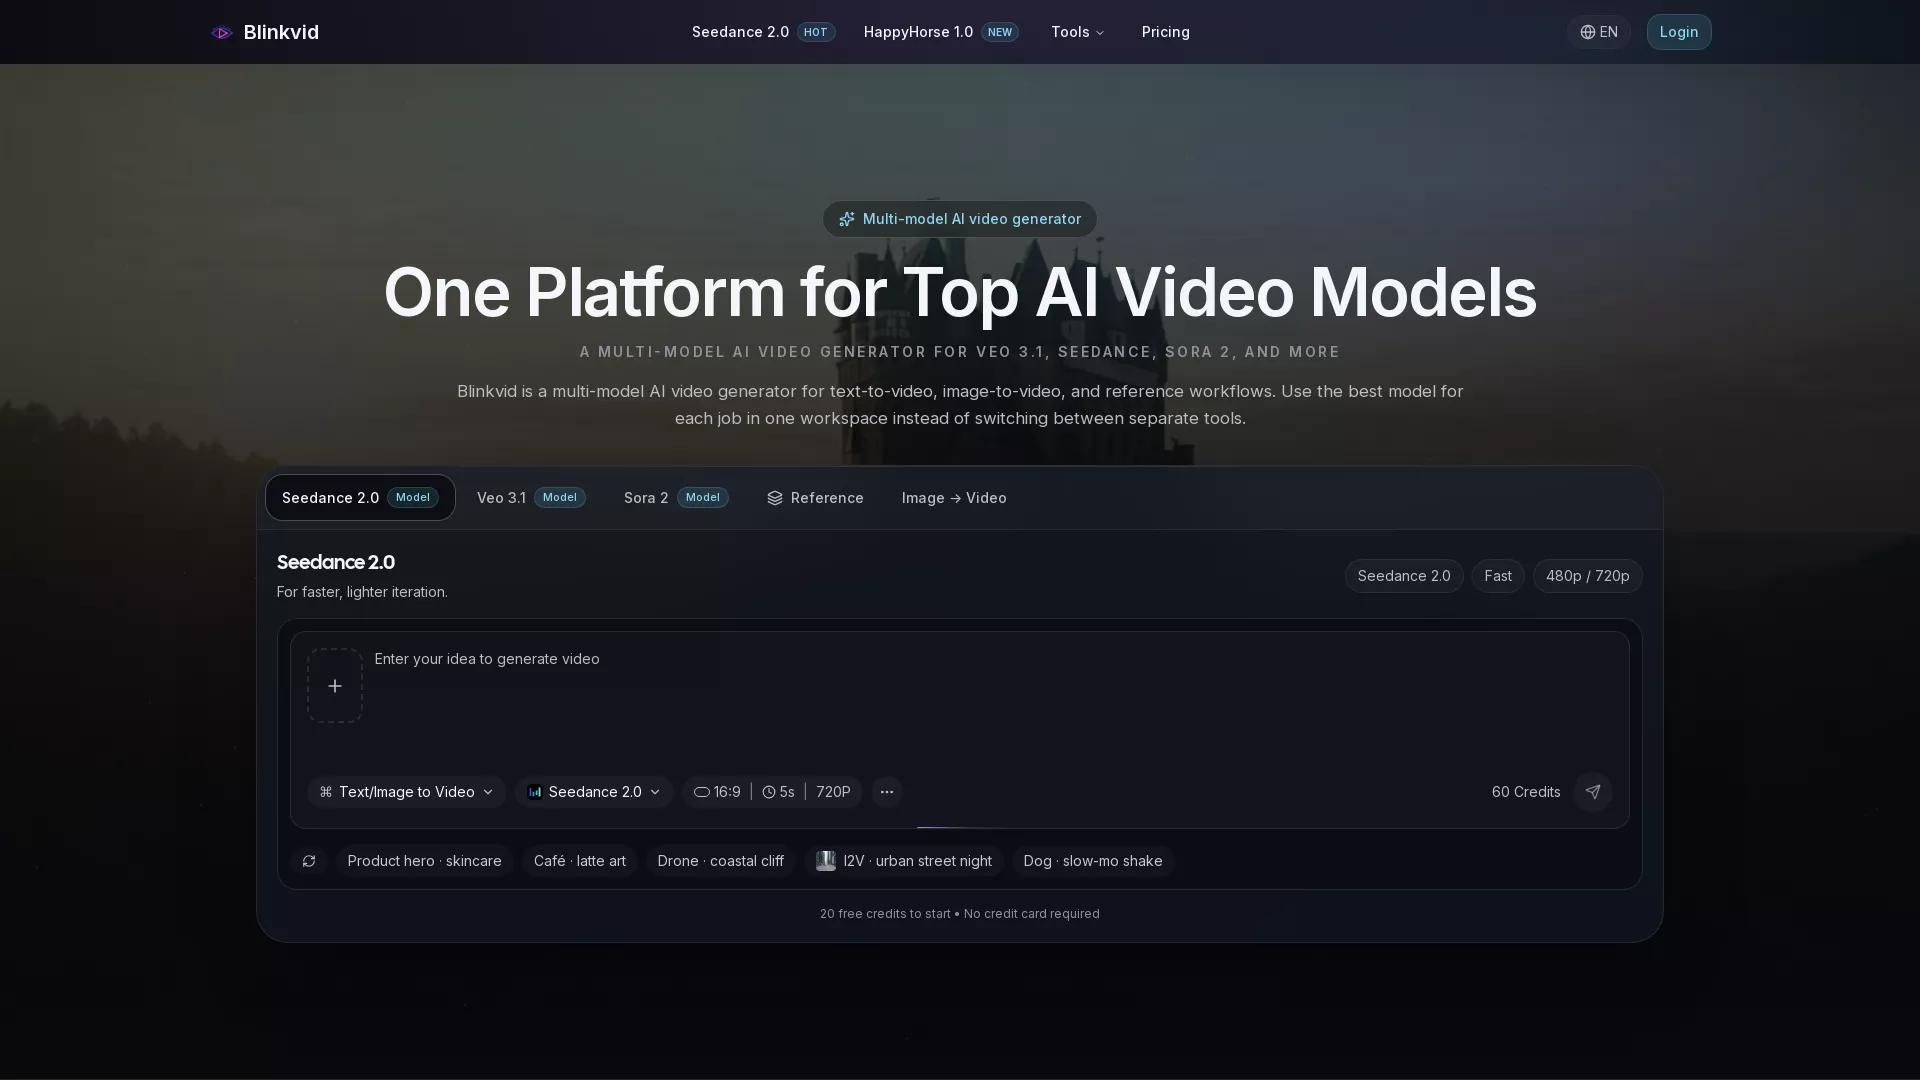Screen dimensions: 1920x1080
Task: Toggle the 480p / 720p resolution pill
Action: pos(1588,576)
